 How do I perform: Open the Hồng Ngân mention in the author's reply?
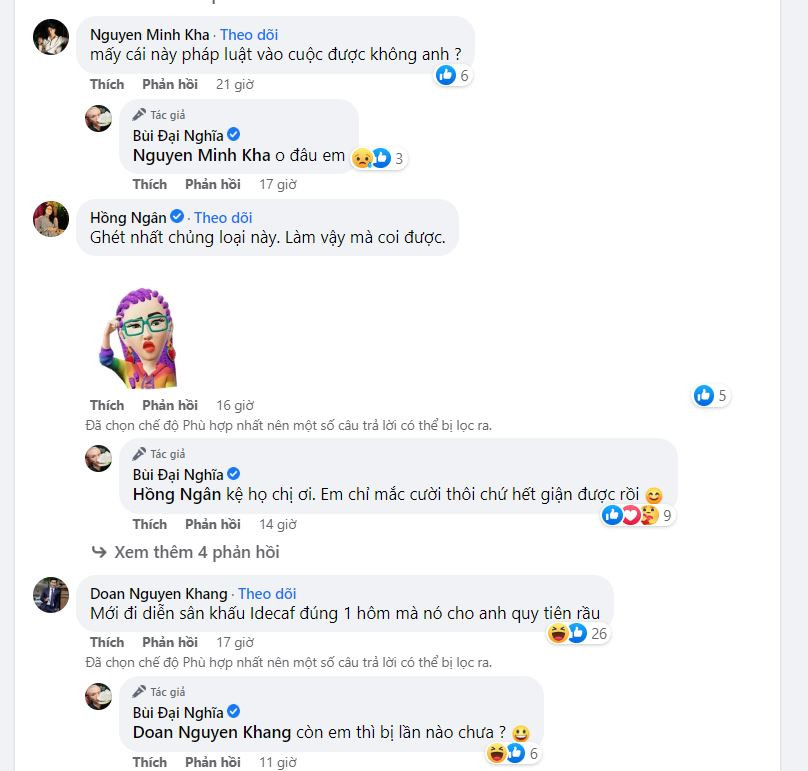[178, 494]
